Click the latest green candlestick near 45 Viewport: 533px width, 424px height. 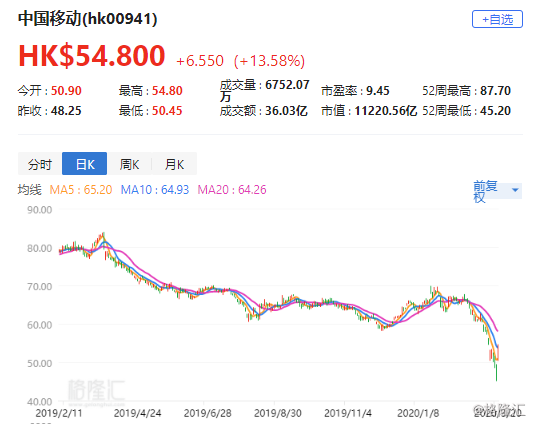pos(497,372)
